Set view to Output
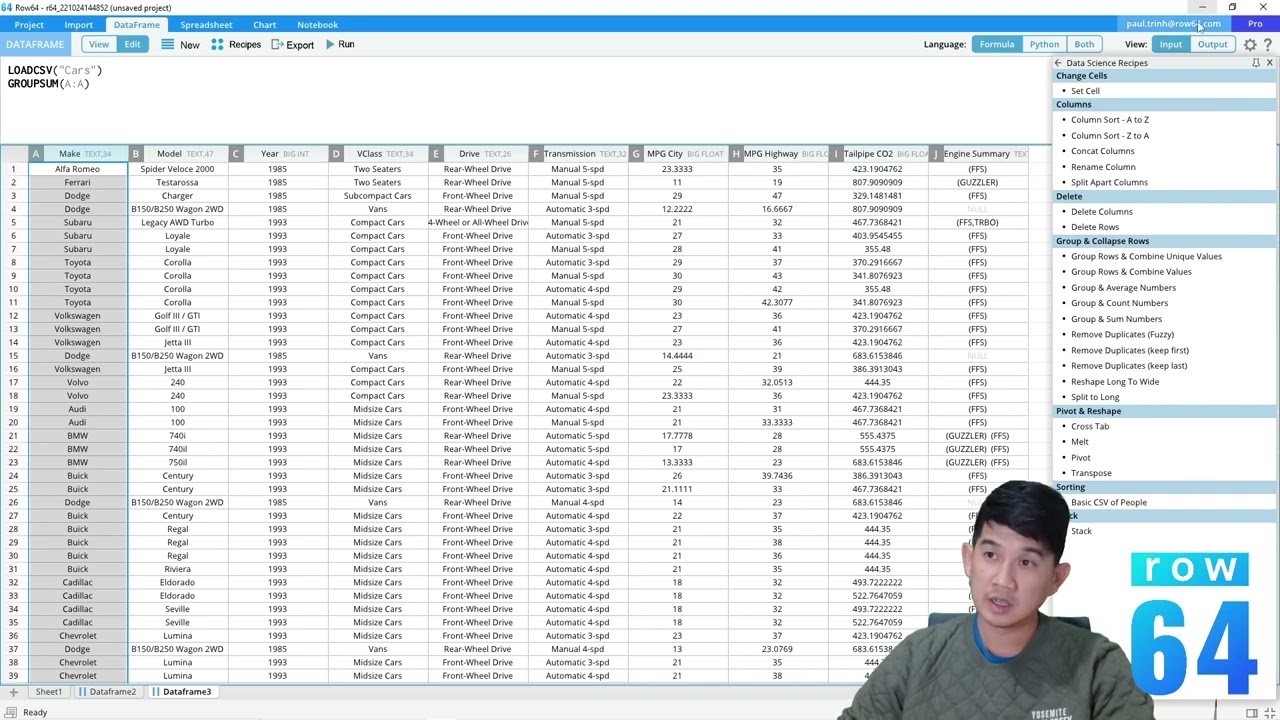 point(1212,44)
